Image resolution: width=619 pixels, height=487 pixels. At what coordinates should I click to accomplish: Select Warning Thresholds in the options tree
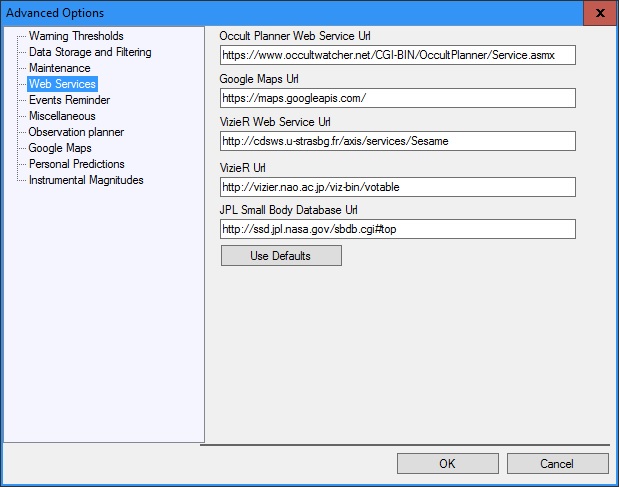tap(76, 36)
